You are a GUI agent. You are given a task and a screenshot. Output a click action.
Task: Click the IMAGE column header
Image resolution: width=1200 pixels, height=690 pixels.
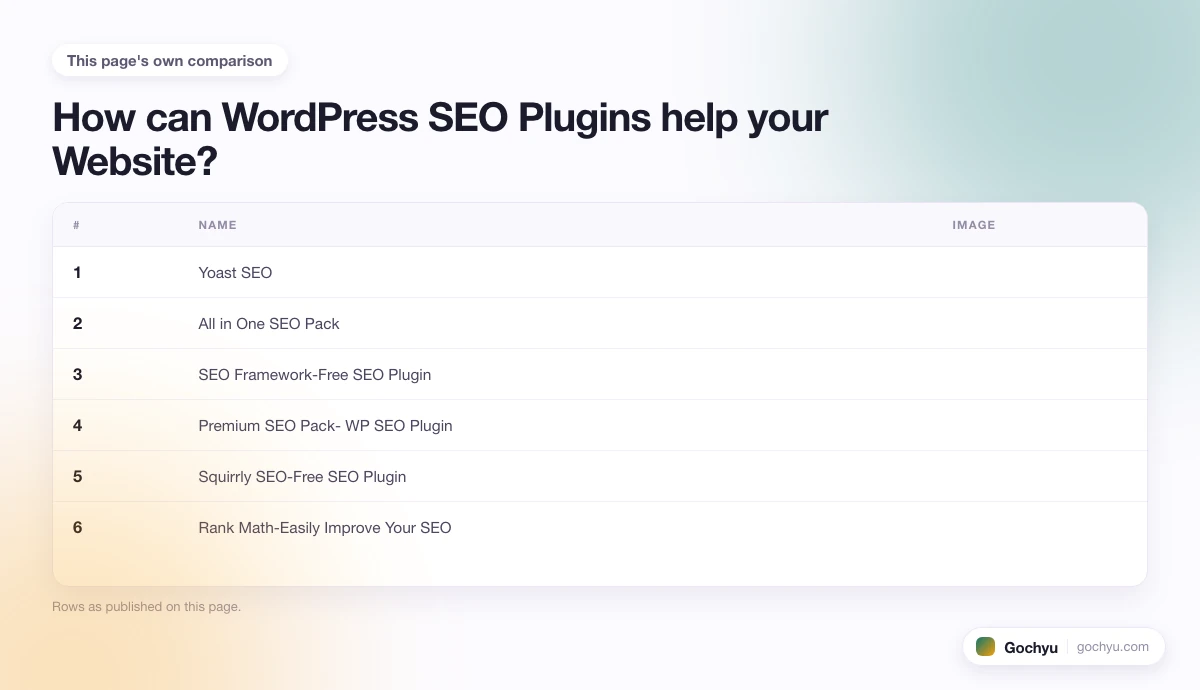[974, 225]
